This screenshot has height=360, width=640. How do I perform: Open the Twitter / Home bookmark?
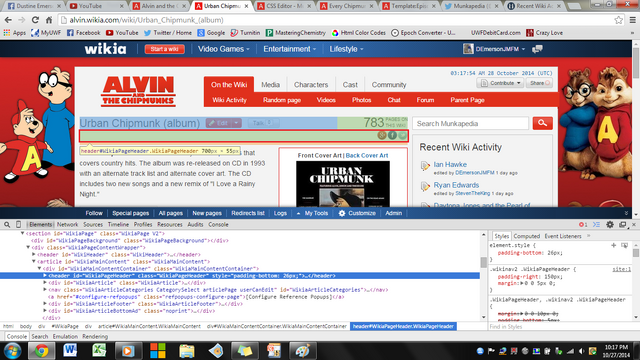pyautogui.click(x=168, y=33)
